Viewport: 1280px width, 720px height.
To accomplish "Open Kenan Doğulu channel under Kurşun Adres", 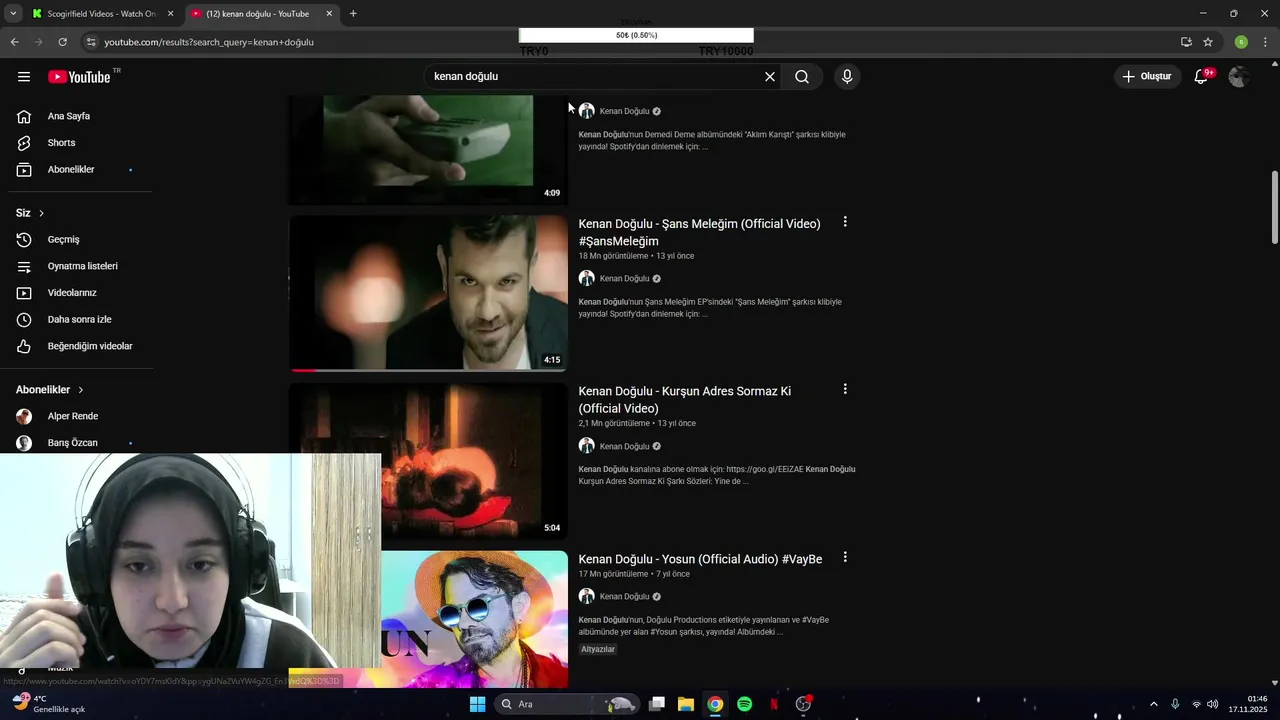I will 625,447.
